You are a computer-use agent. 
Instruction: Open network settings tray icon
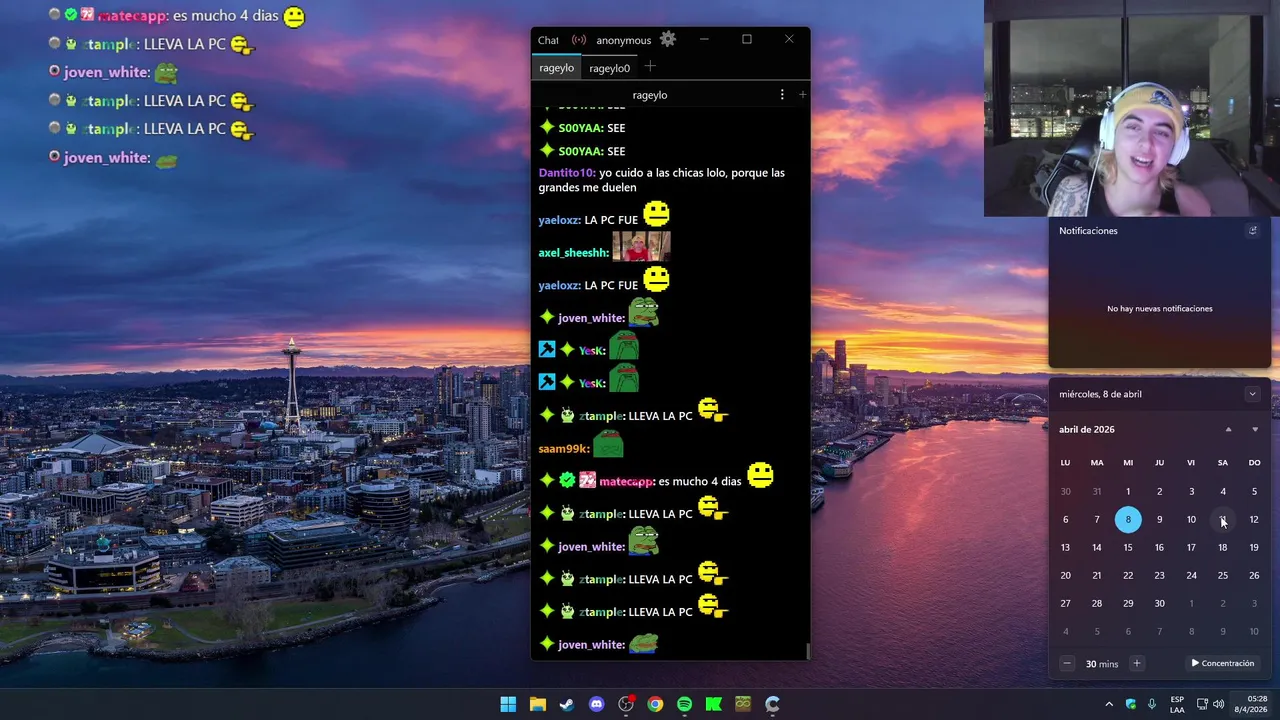(x=1202, y=704)
